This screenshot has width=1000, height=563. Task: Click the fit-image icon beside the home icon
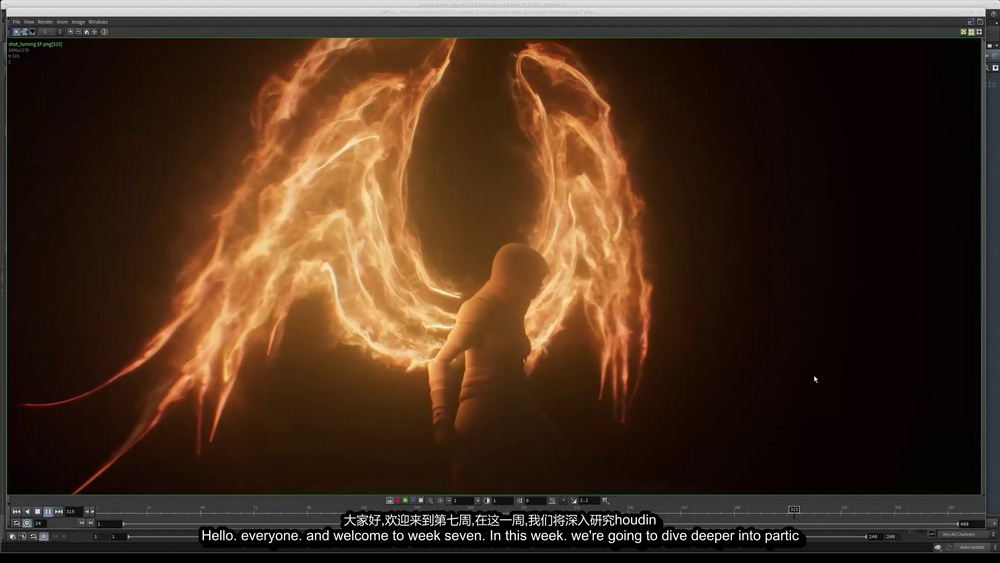point(94,32)
